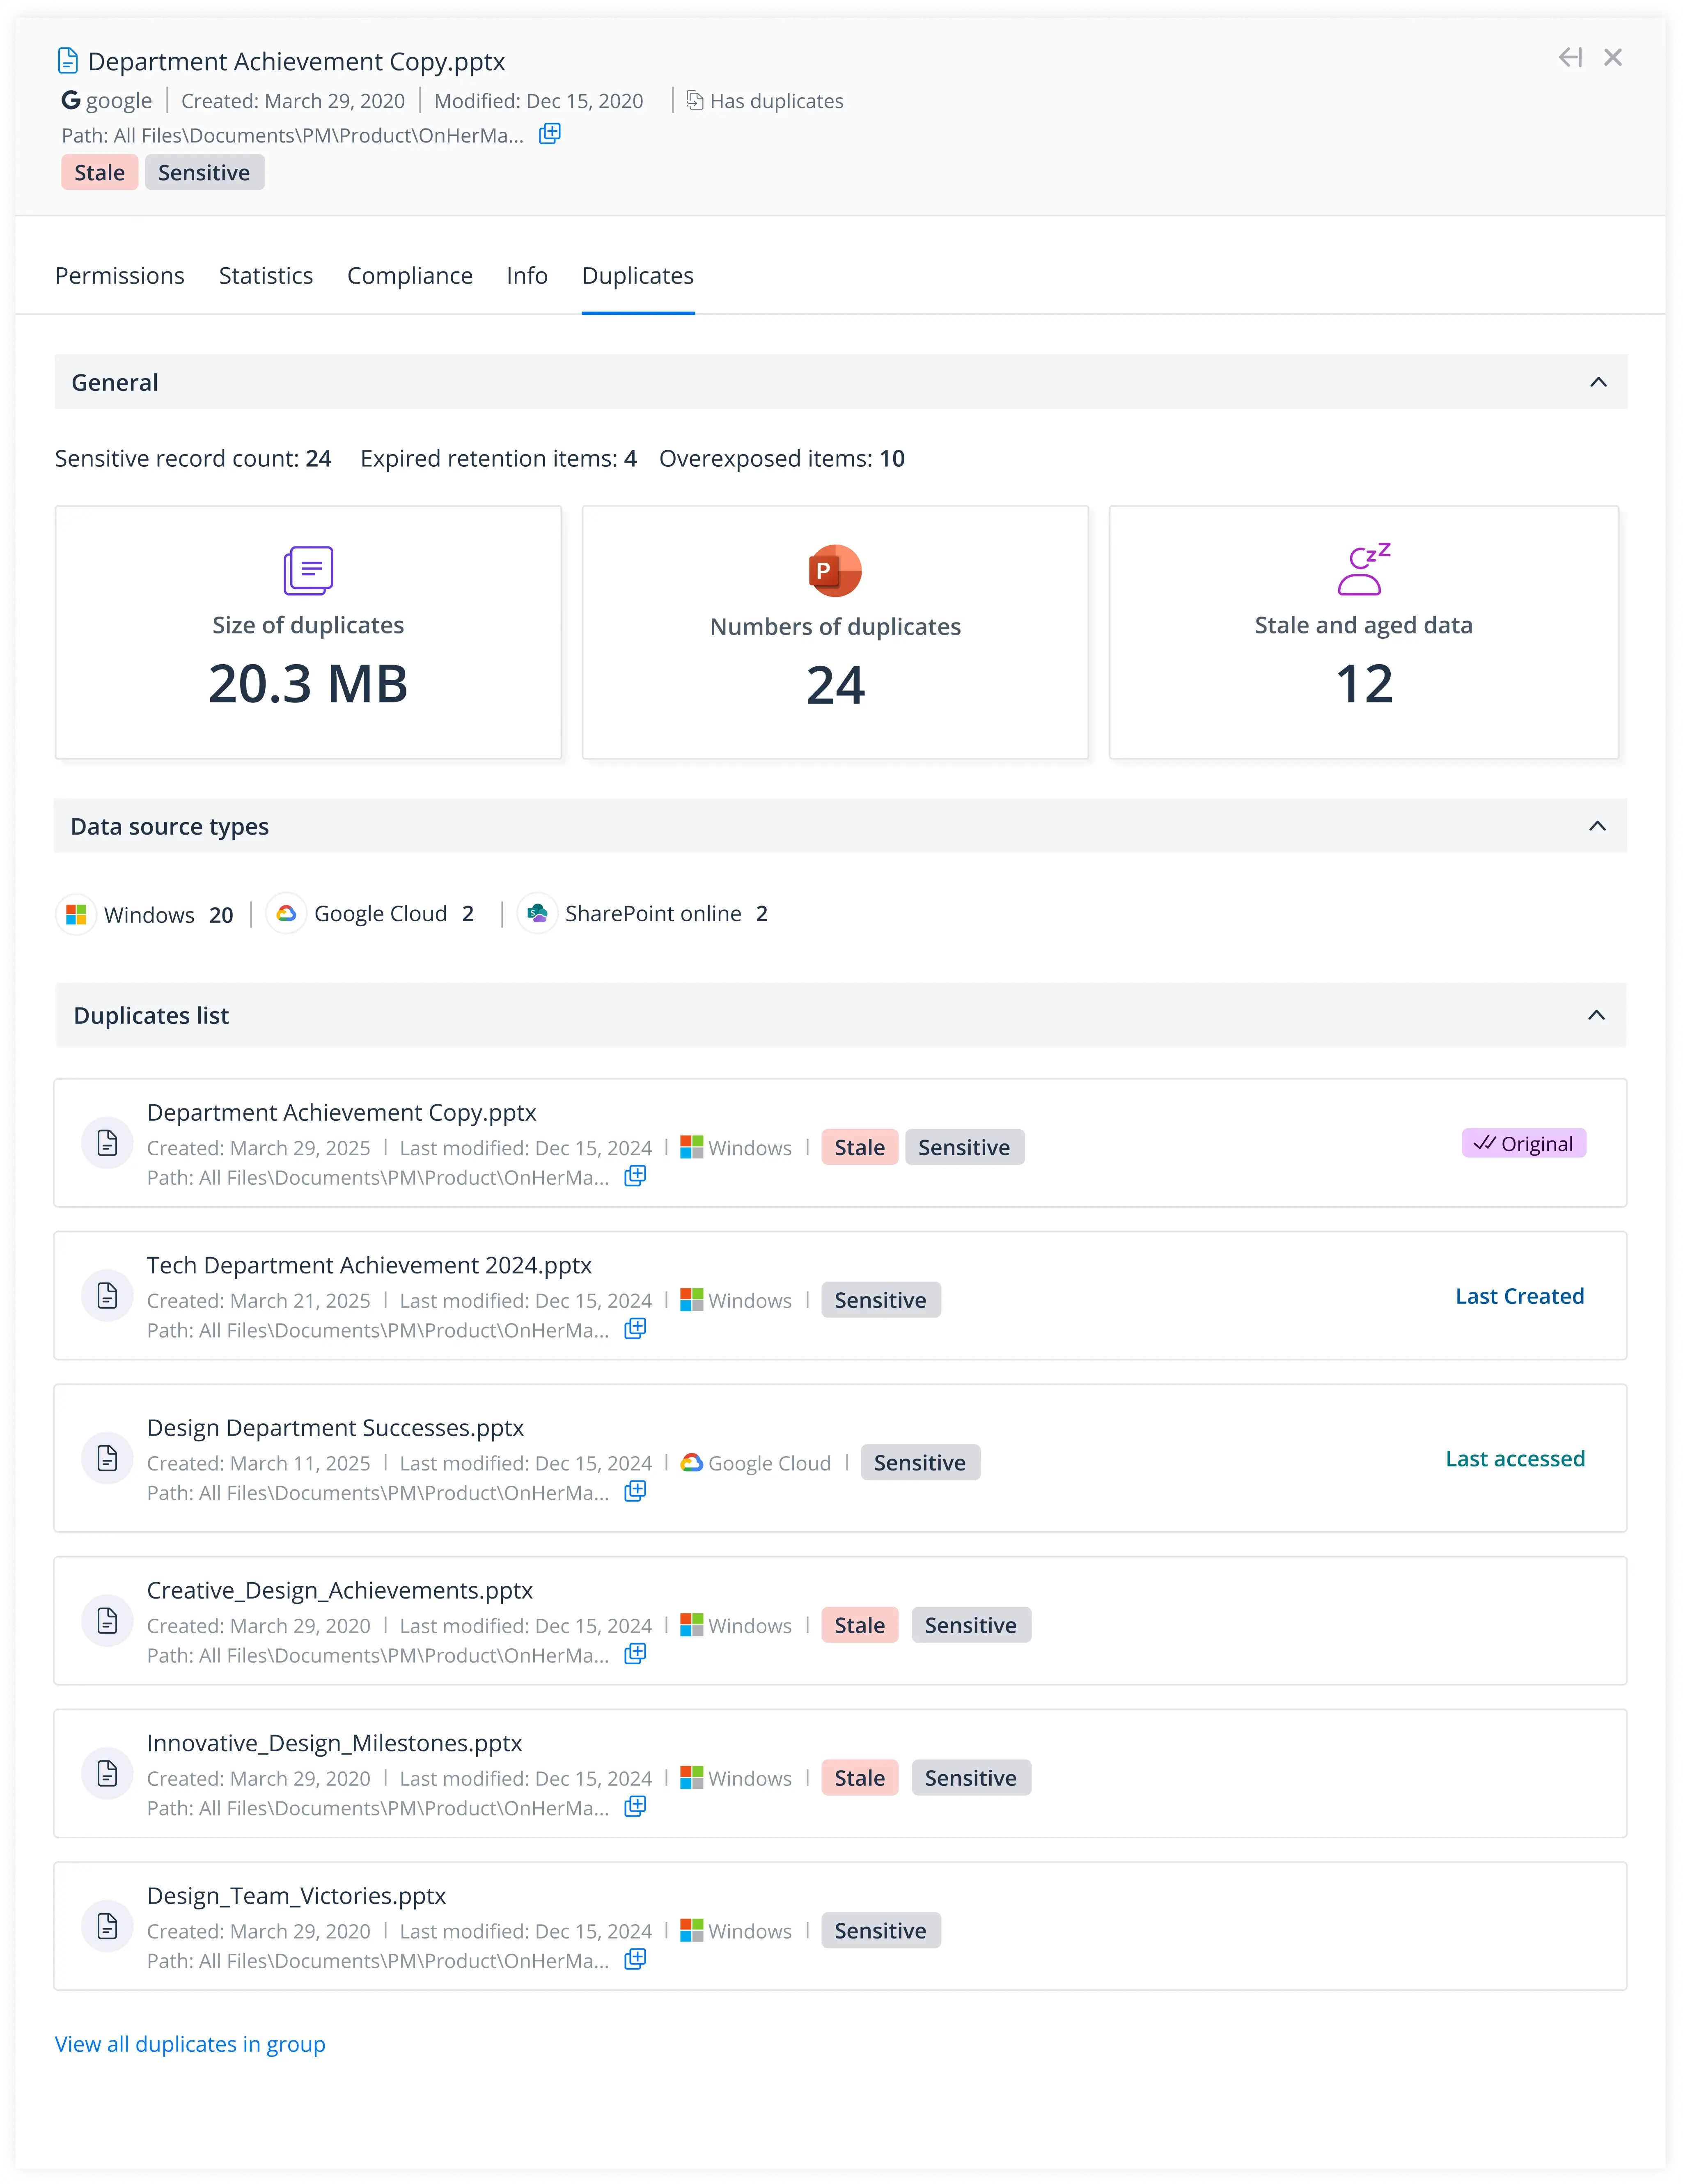Open View all duplicates in group link
The height and width of the screenshot is (2184, 1683).
pyautogui.click(x=190, y=2044)
